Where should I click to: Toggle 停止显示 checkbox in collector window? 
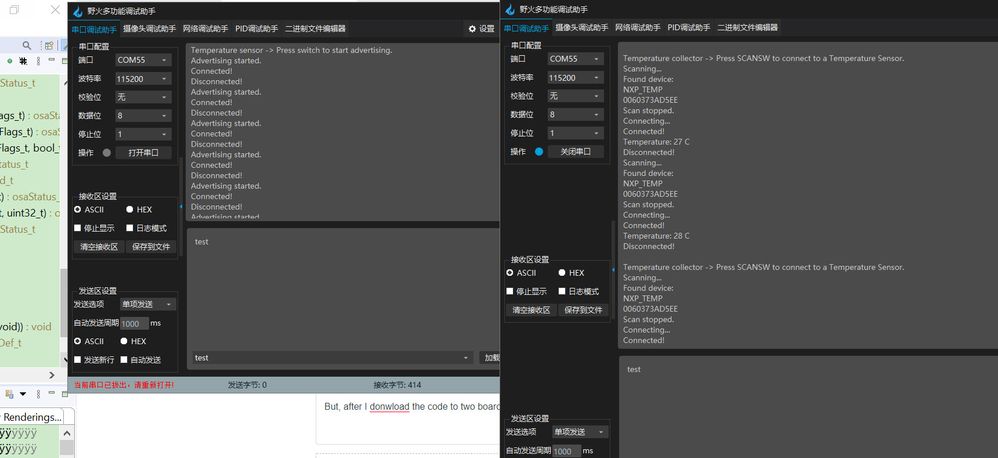(x=510, y=291)
